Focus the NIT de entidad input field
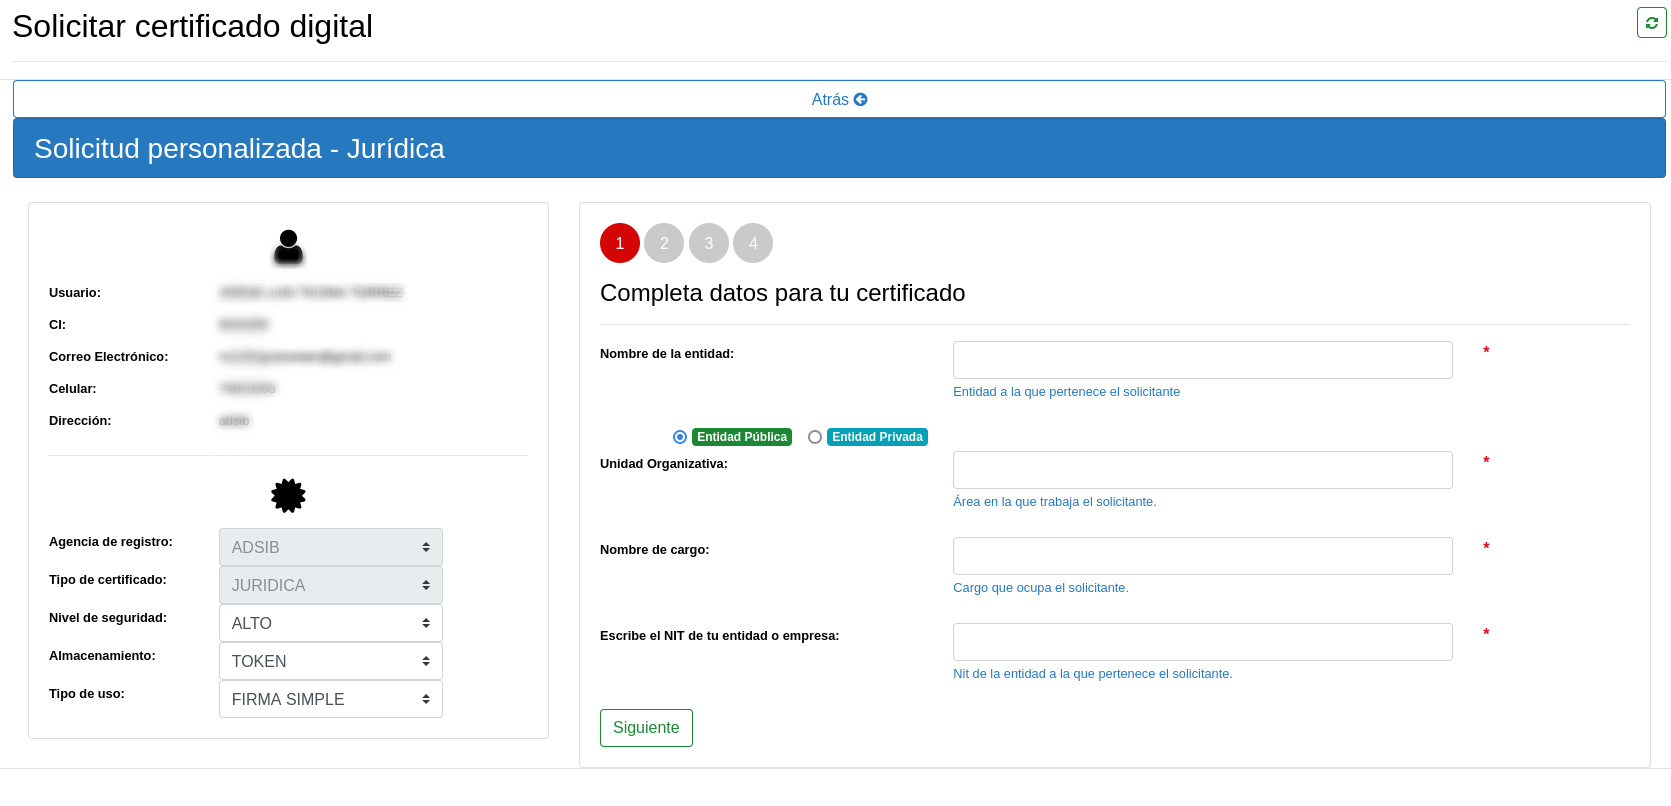 (x=1202, y=642)
